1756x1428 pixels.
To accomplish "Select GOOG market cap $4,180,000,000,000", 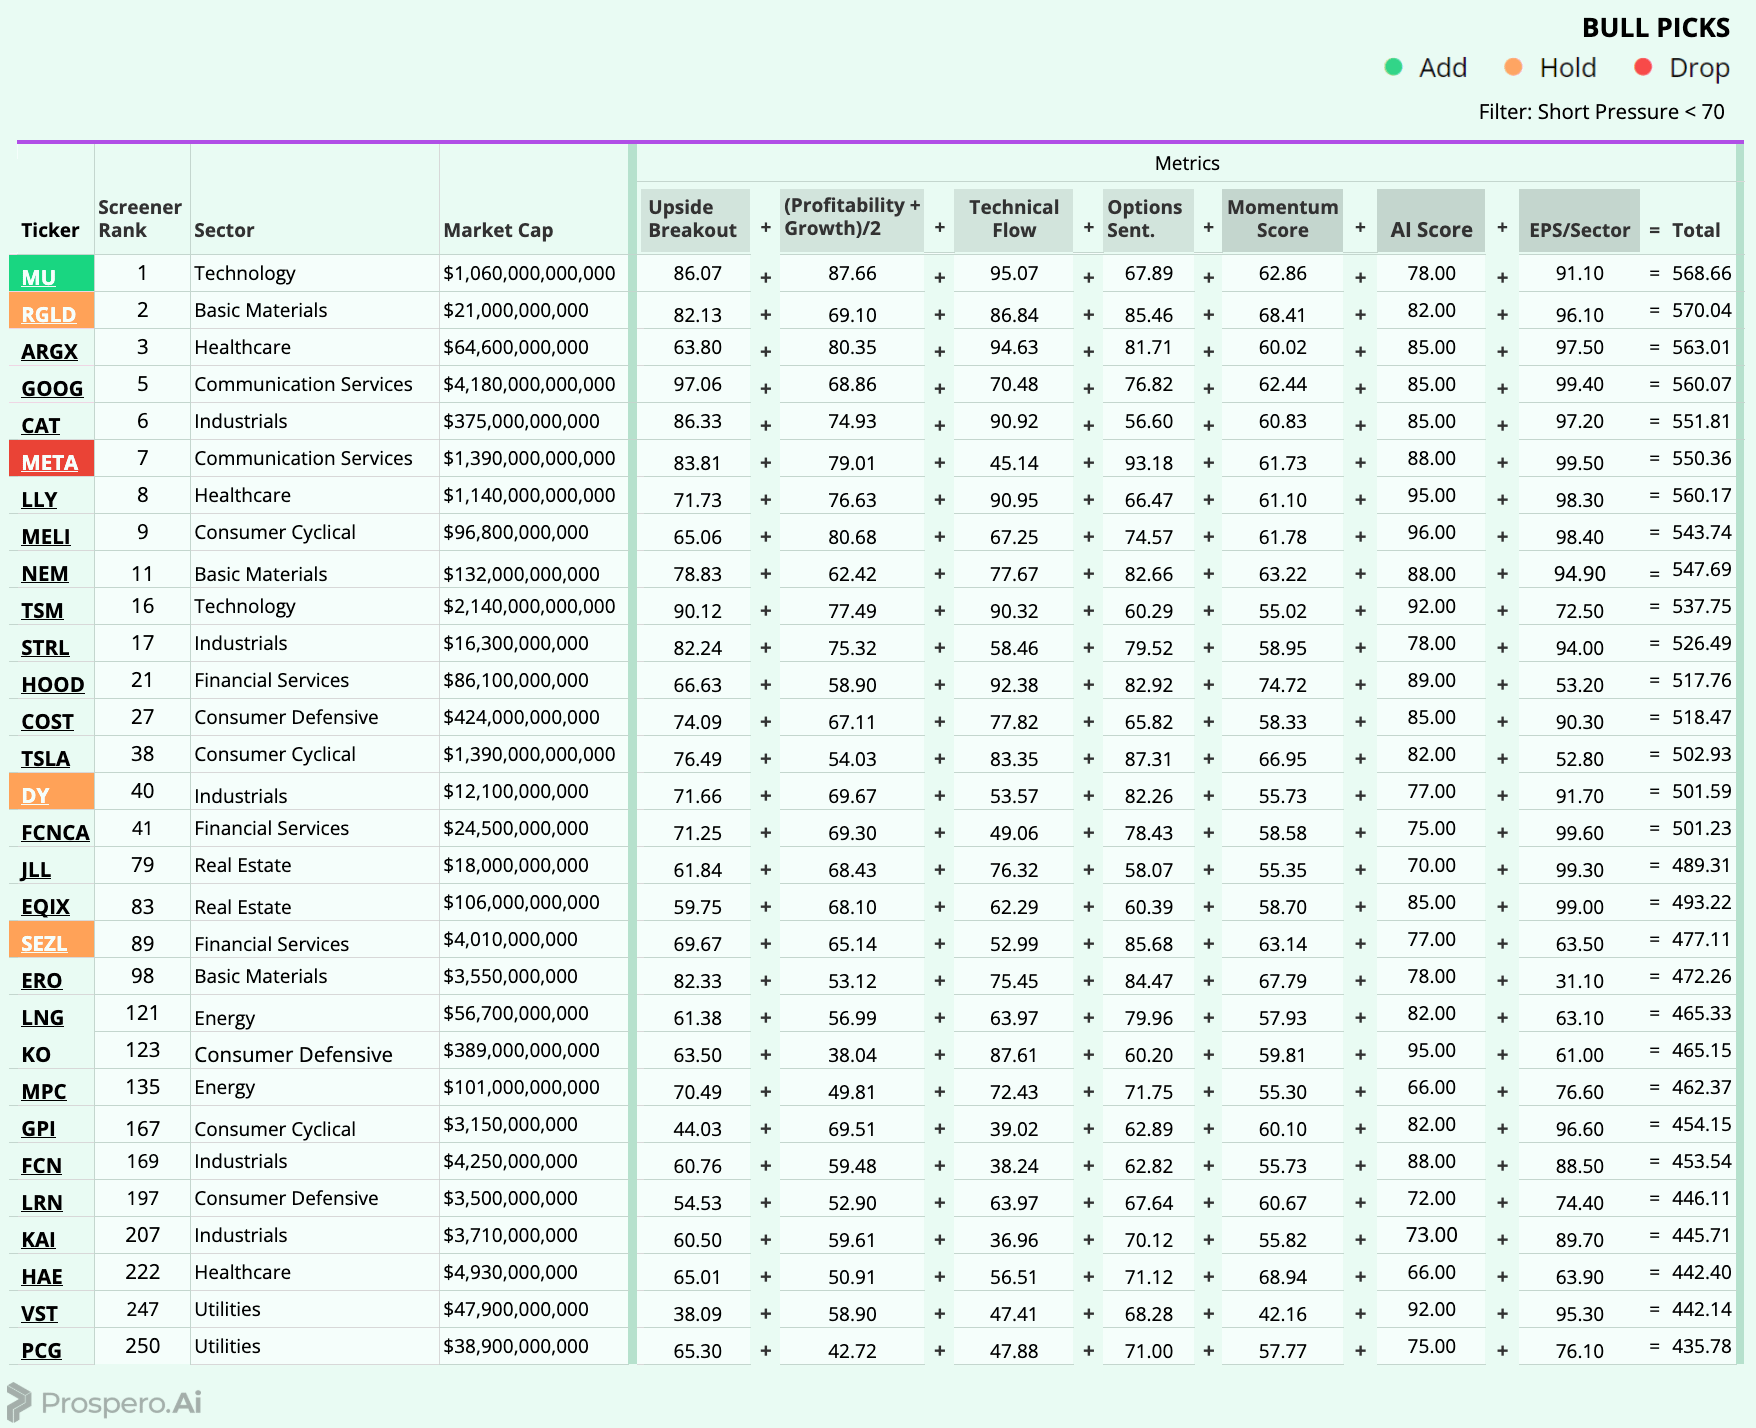I will tap(529, 384).
